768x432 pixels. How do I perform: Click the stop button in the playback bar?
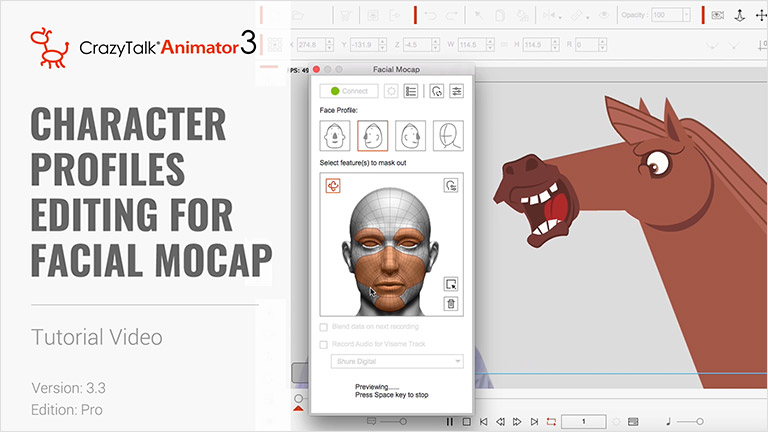467,422
